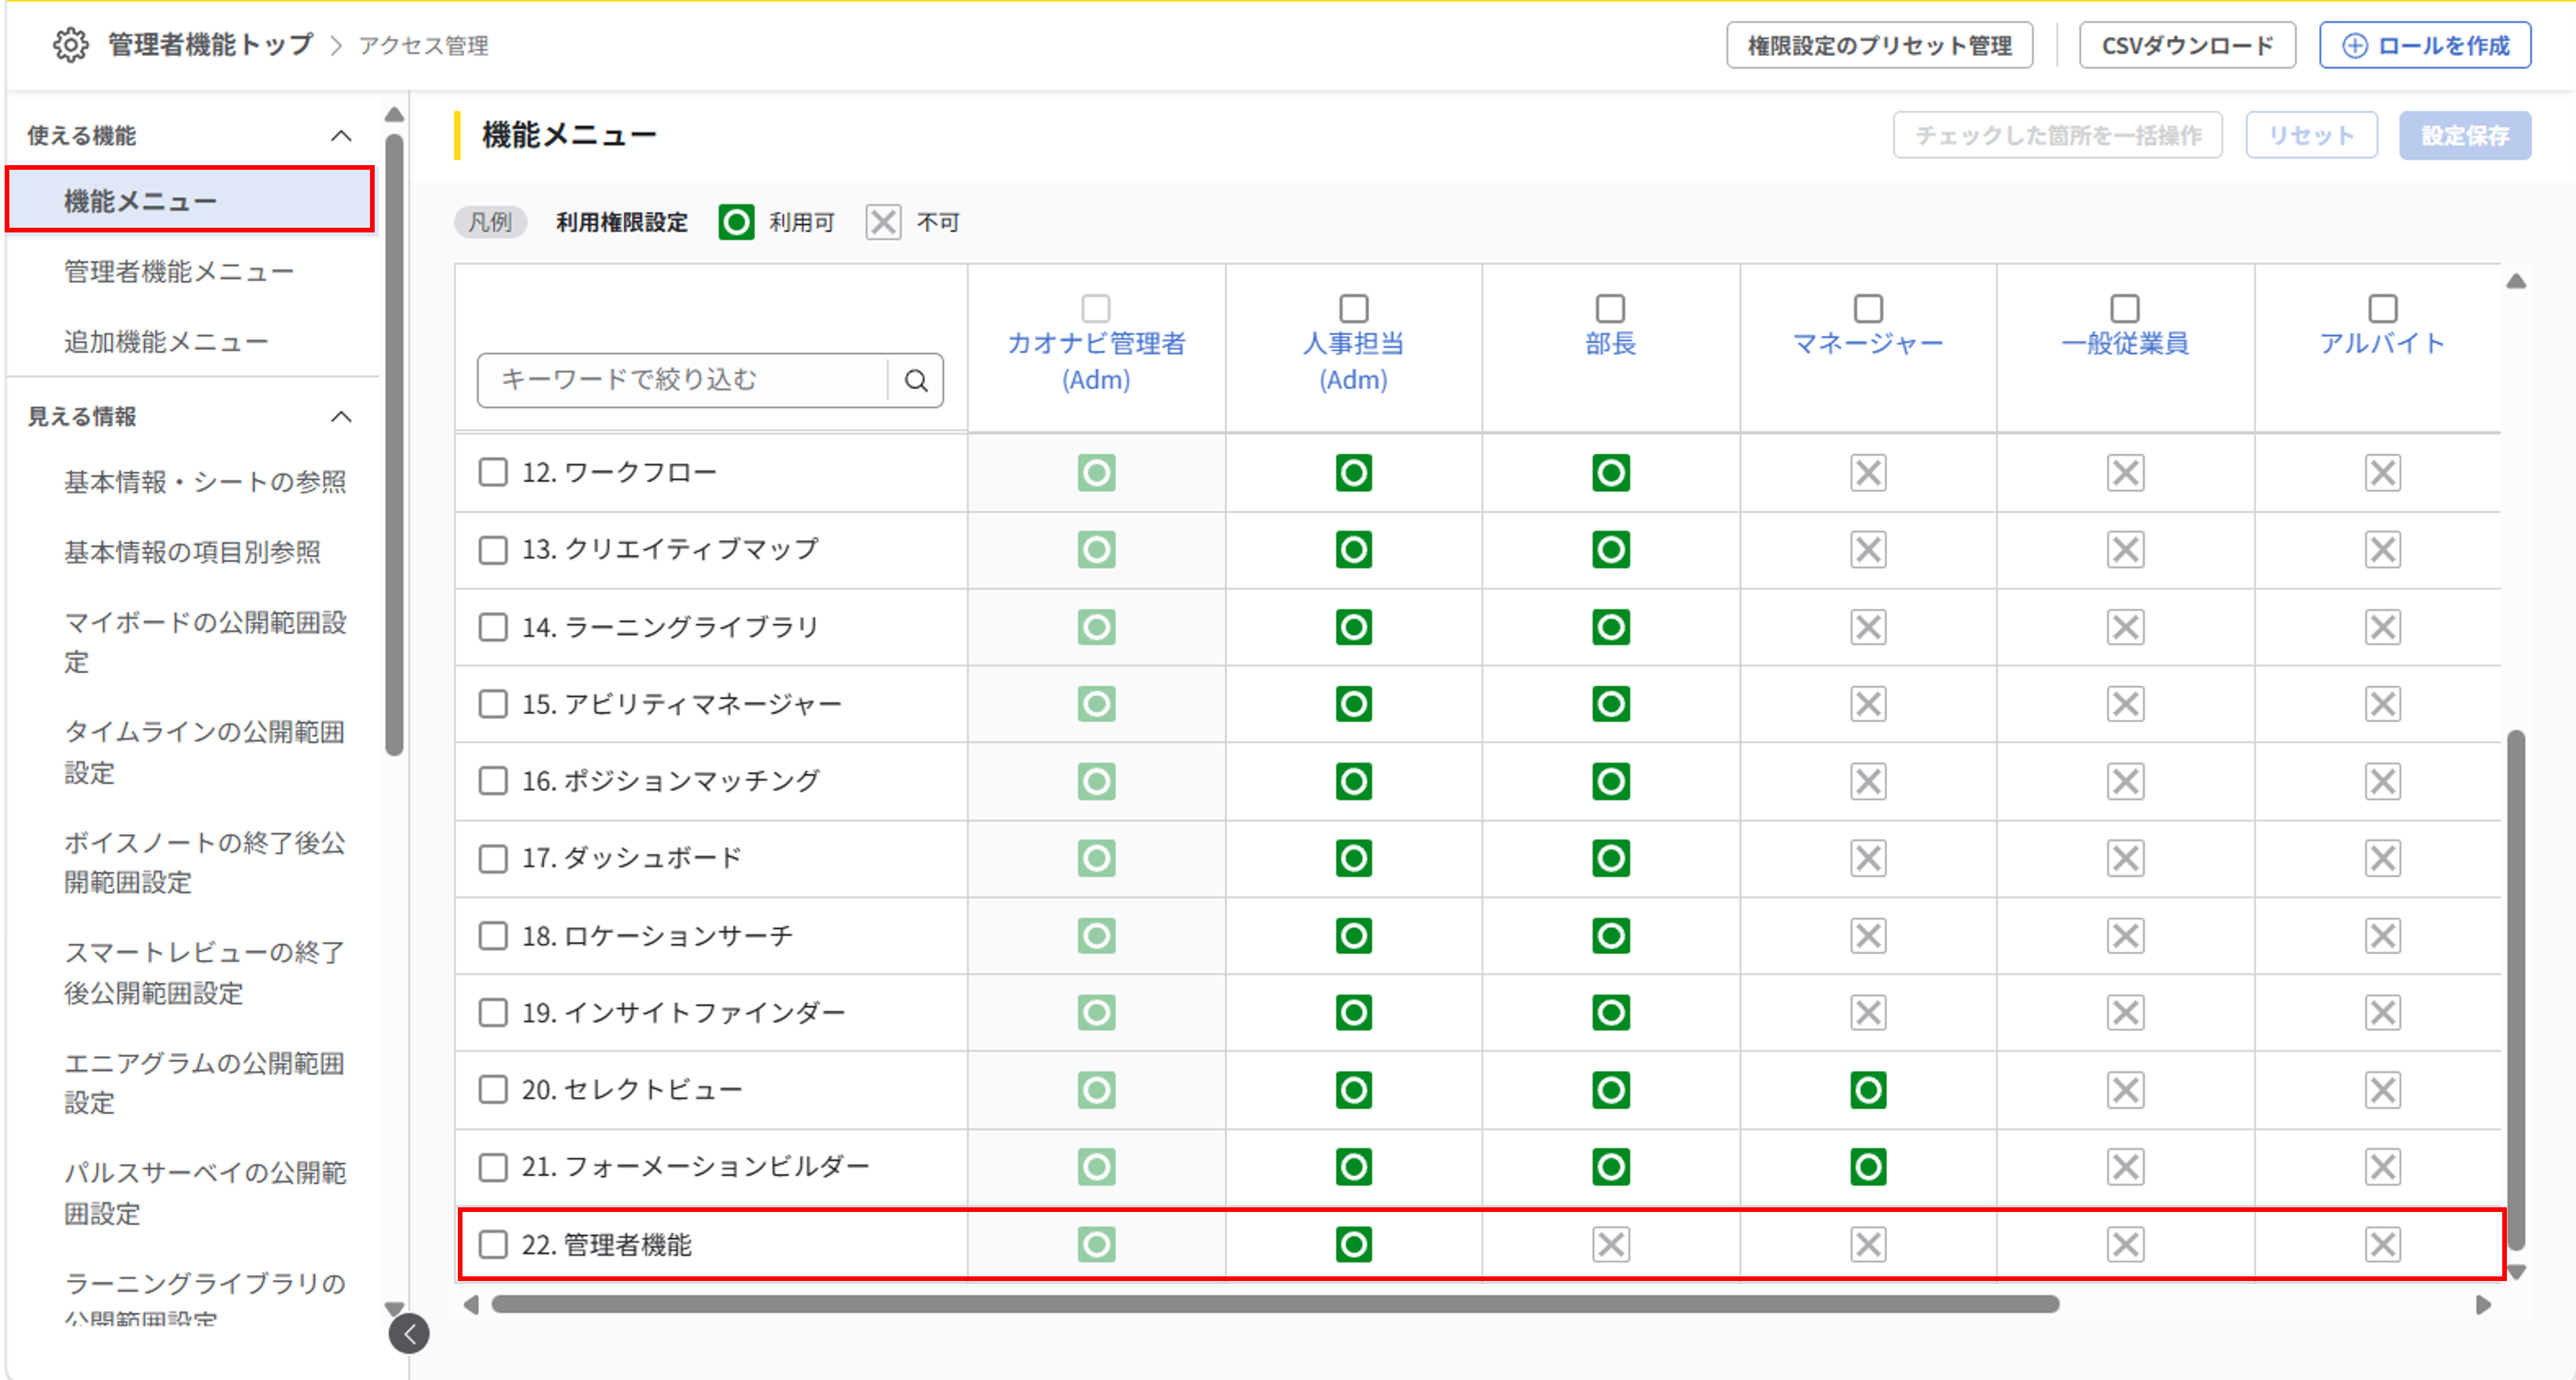Click the ロールを作成 button
The image size is (2576, 1380).
click(2425, 45)
